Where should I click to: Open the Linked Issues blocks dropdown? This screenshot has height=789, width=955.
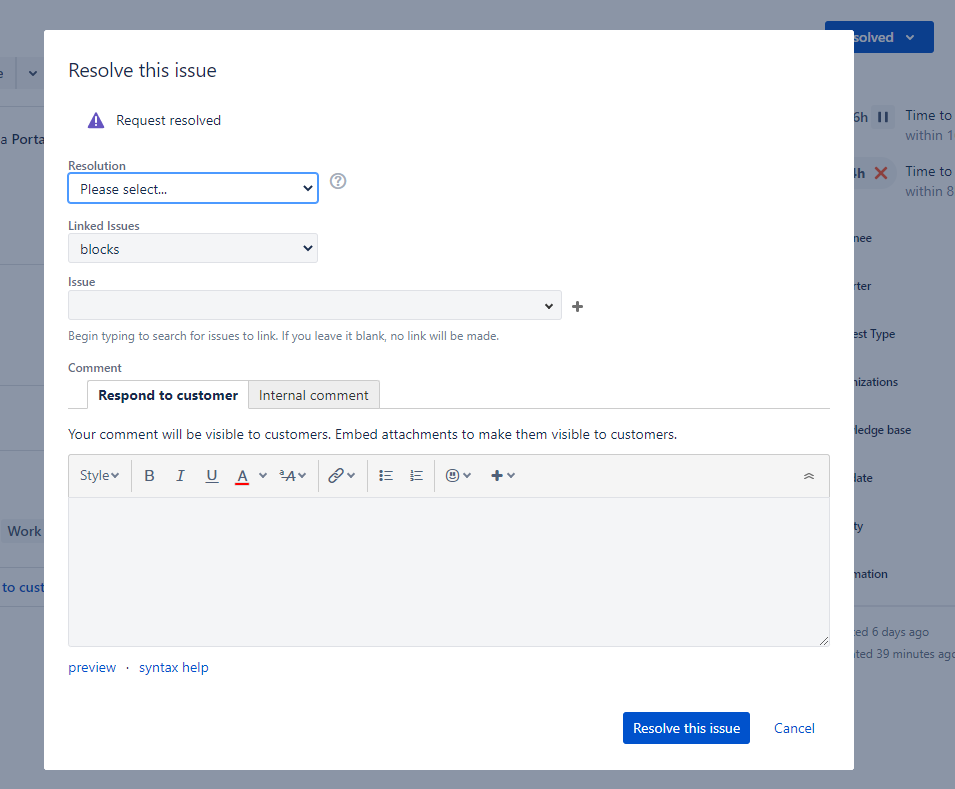click(x=193, y=248)
